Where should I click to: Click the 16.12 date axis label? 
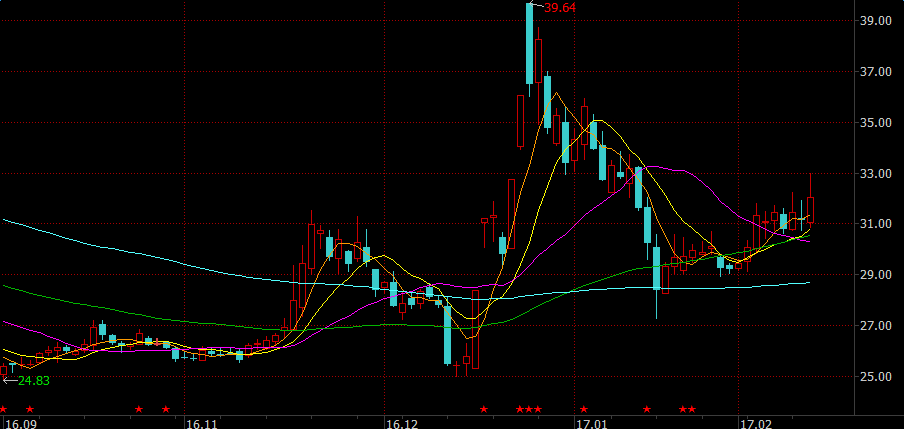coord(402,424)
